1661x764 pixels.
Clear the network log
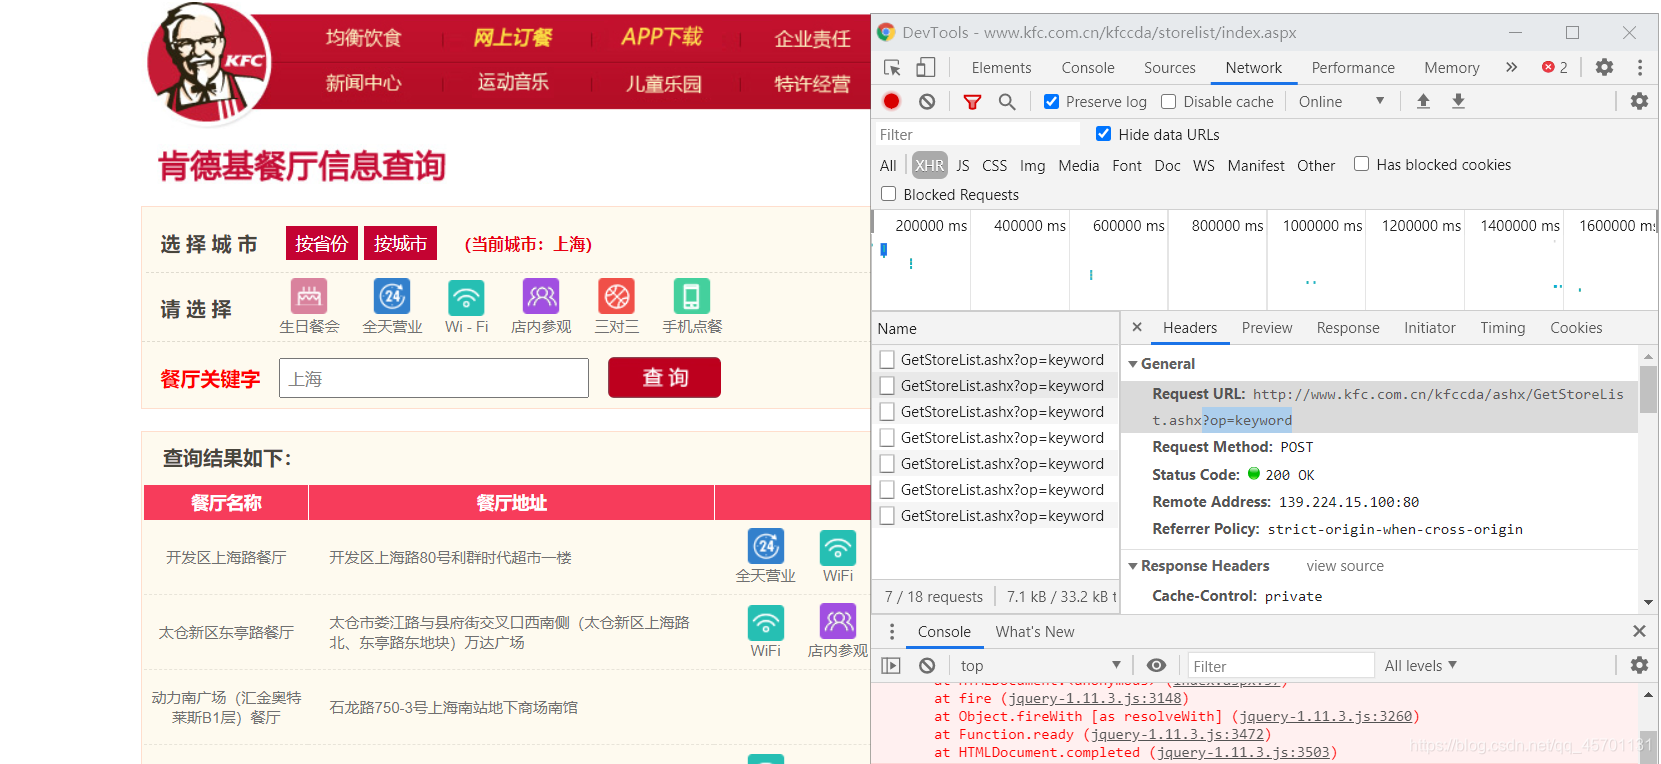pos(927,101)
